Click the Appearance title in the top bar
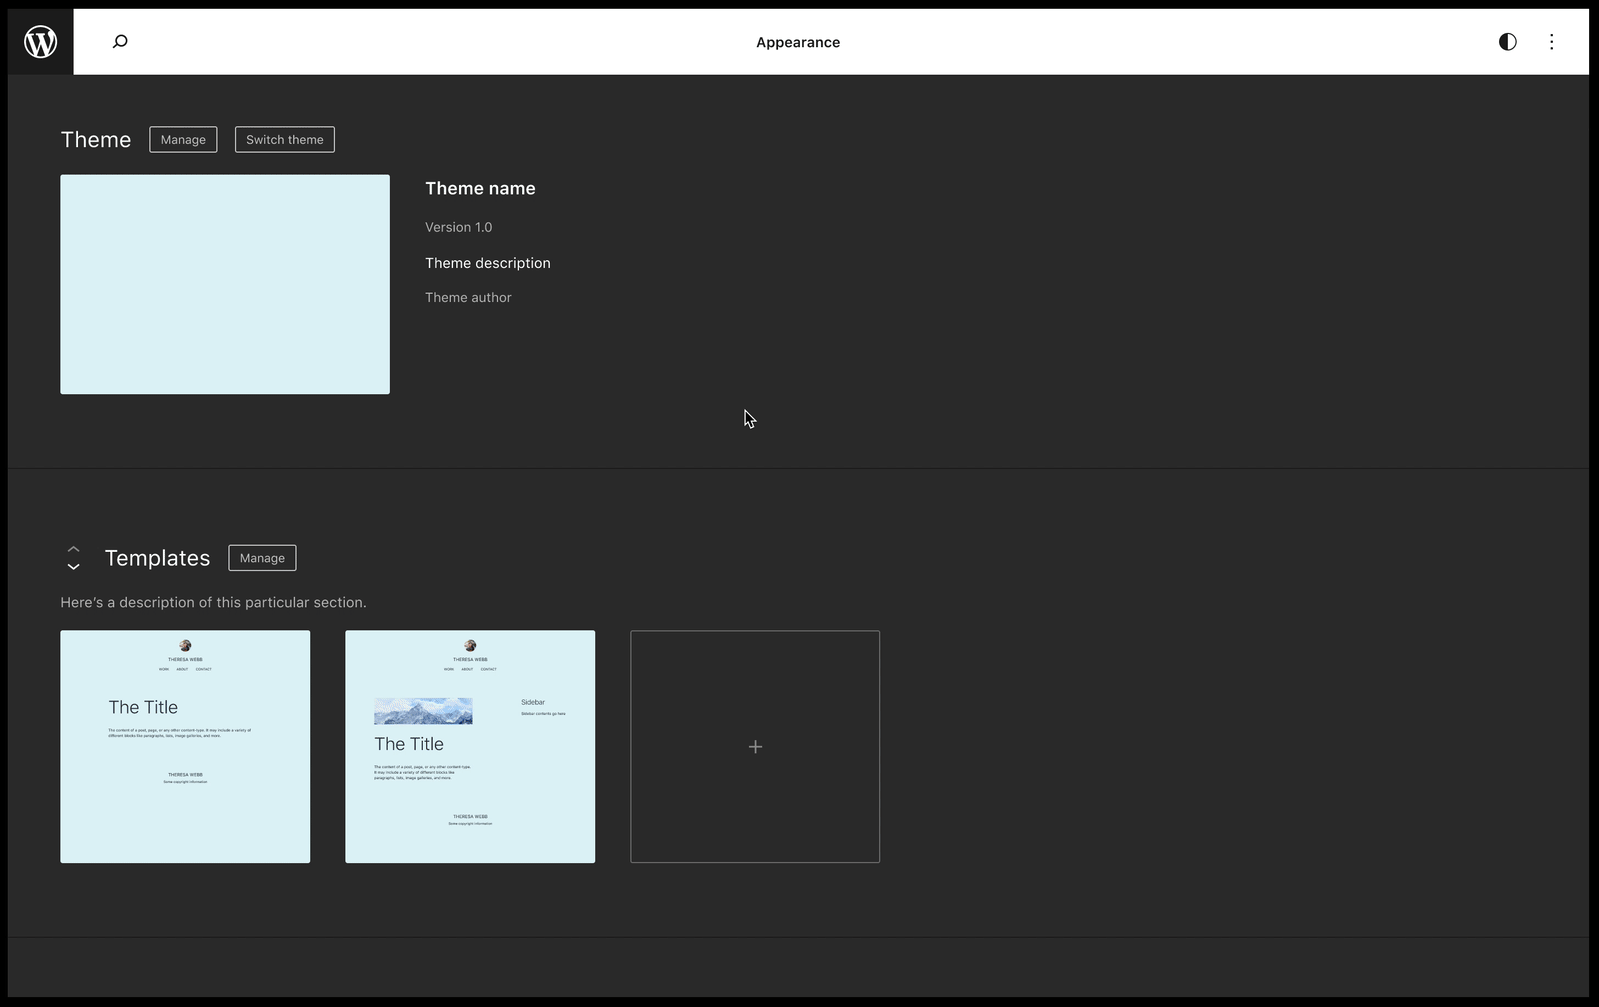1599x1007 pixels. click(797, 42)
